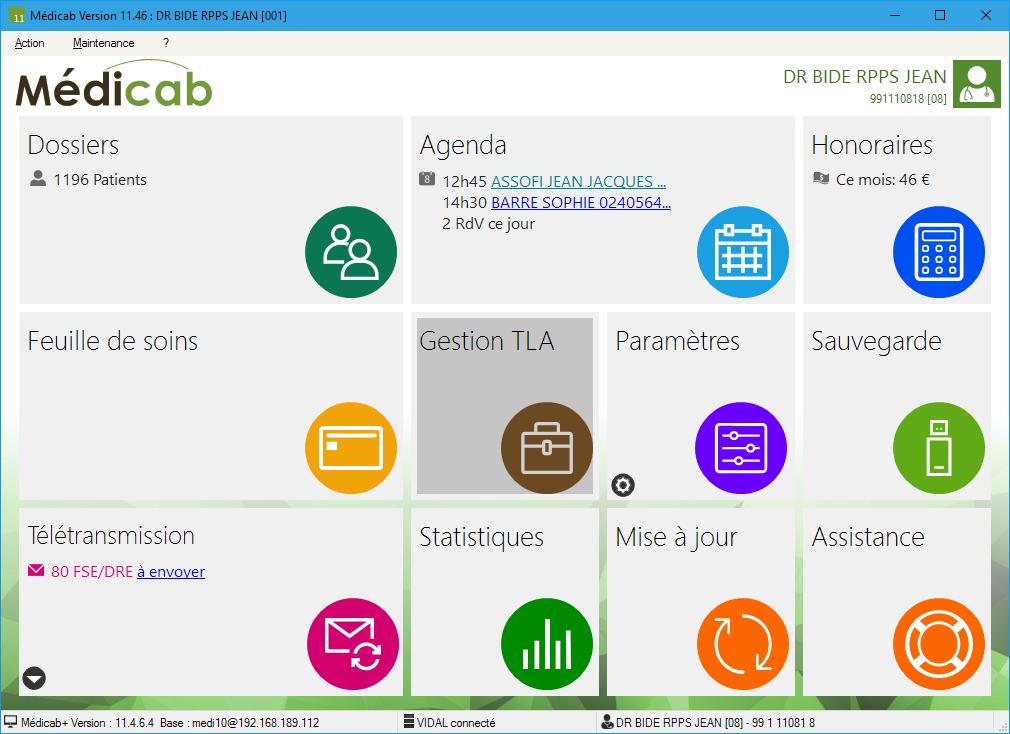Open the ? help menu
1010x734 pixels.
(166, 43)
